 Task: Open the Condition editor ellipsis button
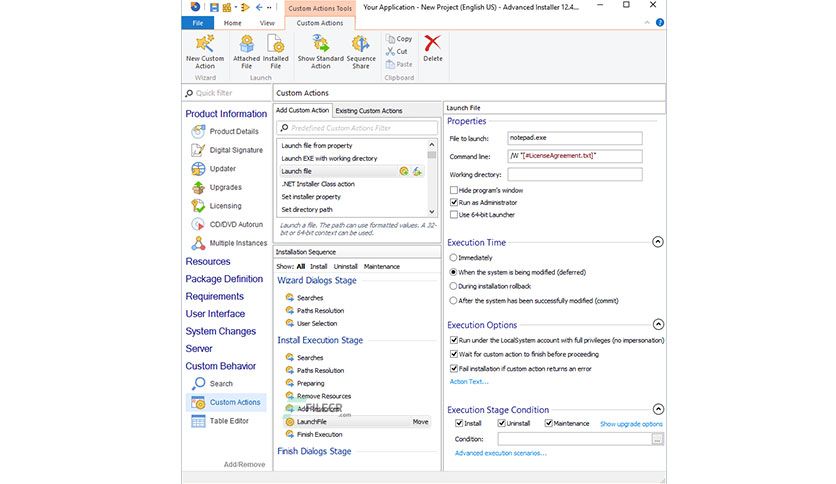coord(657,439)
